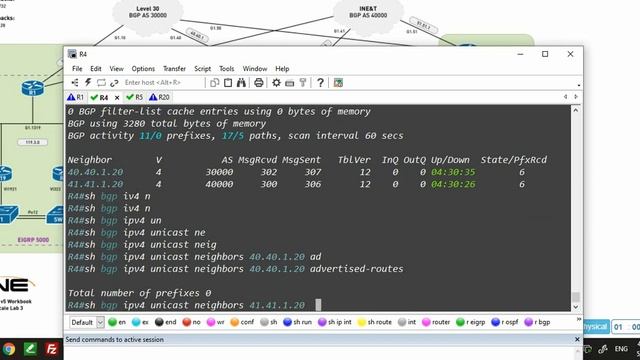This screenshot has width=640, height=360.
Task: Click the Connect in Tab icon
Action: pos(101,83)
